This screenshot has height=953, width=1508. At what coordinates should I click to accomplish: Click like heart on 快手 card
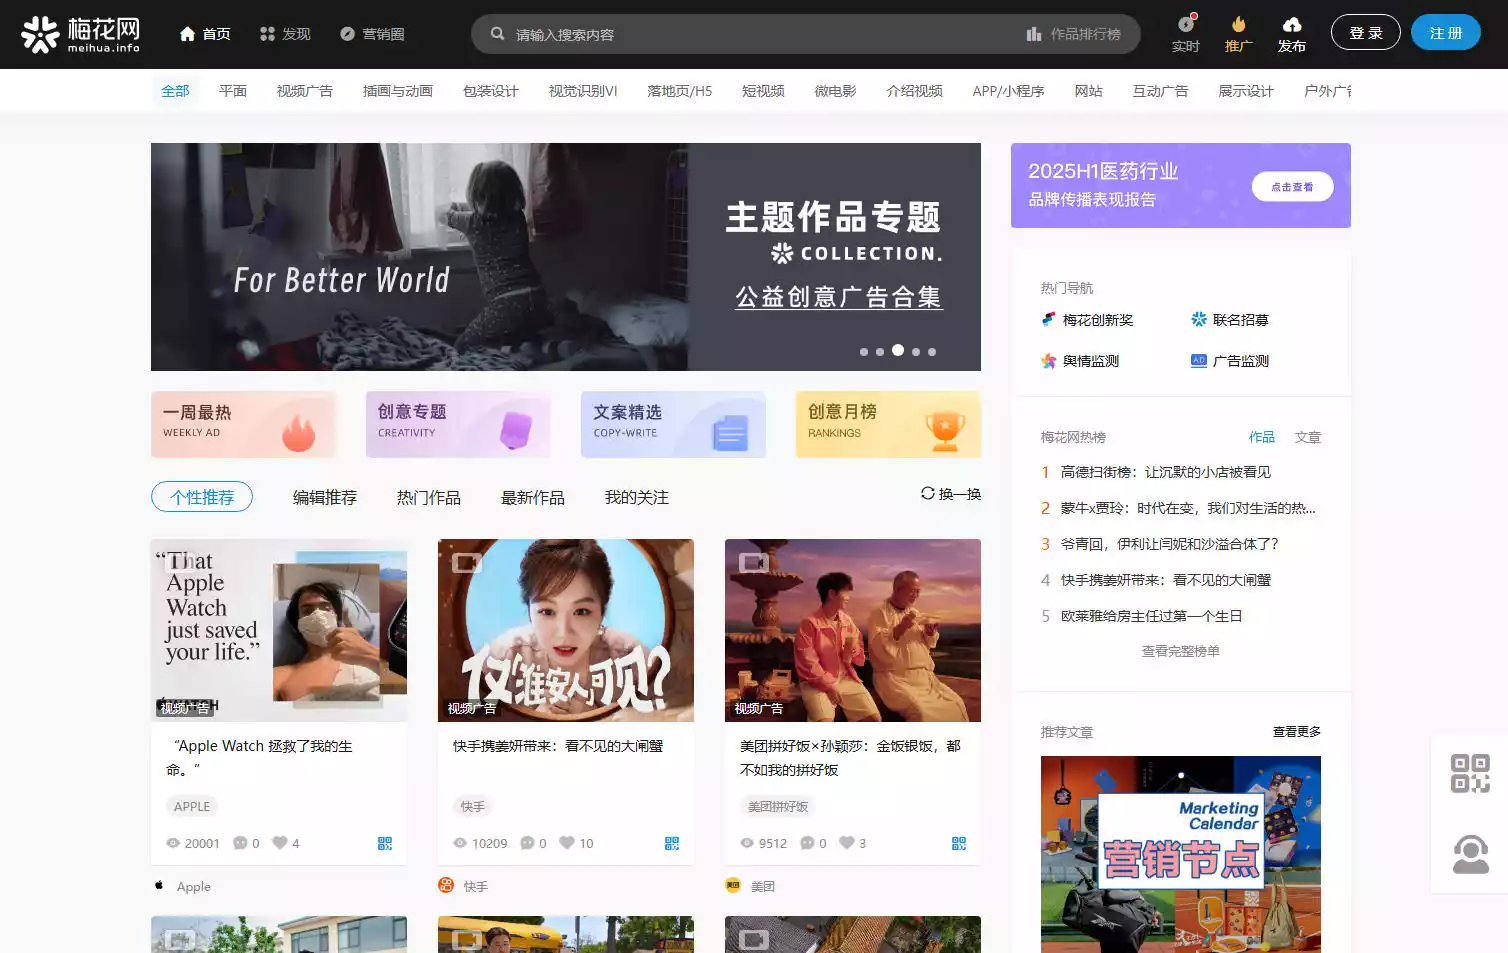click(x=567, y=842)
